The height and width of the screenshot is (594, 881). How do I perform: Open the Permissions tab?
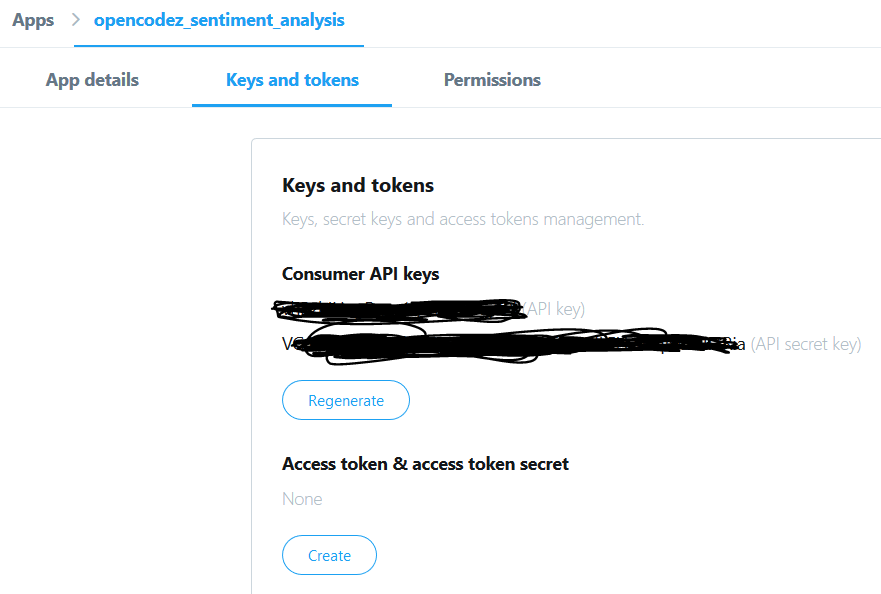(x=492, y=80)
